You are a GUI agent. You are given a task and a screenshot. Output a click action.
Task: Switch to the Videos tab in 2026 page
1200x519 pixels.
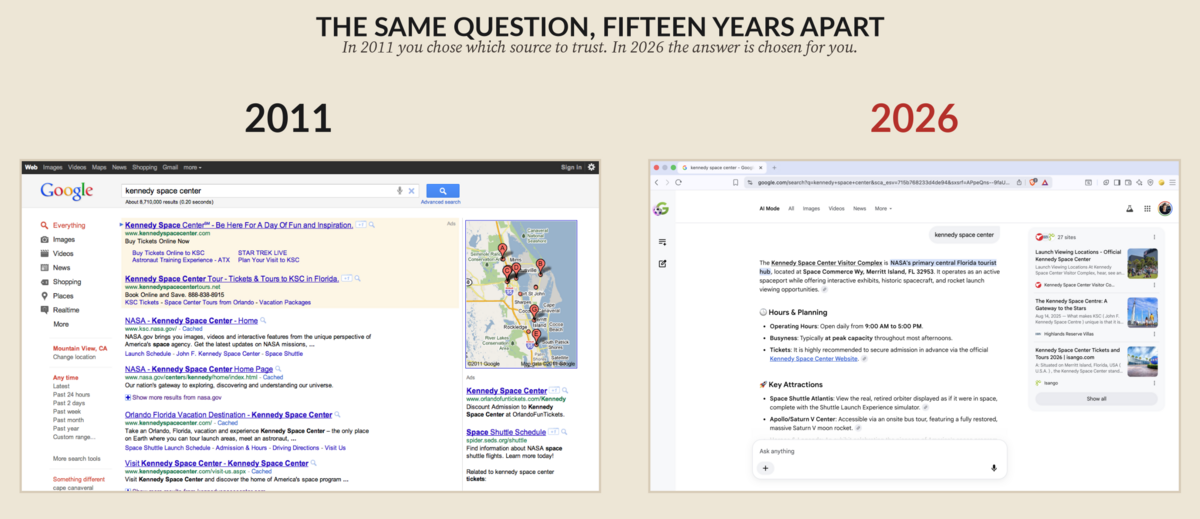click(836, 209)
